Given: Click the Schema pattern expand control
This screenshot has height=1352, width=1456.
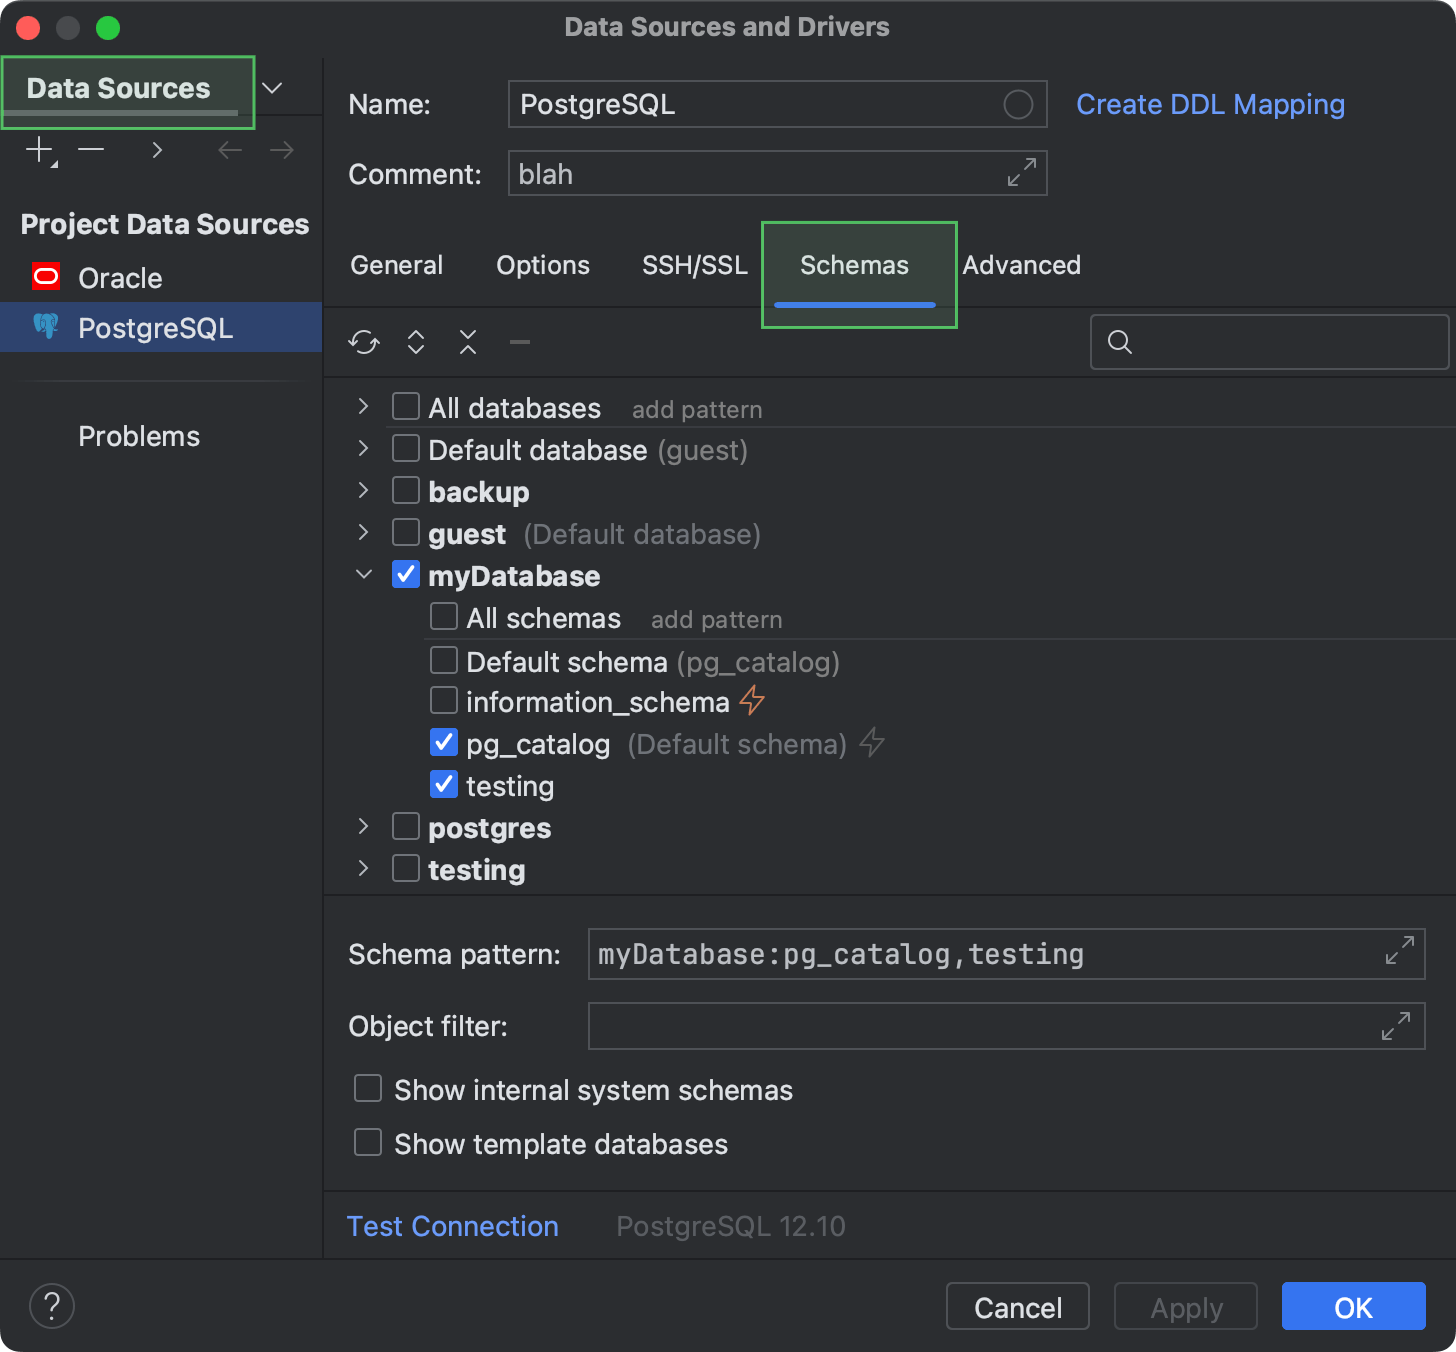Looking at the screenshot, I should [1399, 953].
